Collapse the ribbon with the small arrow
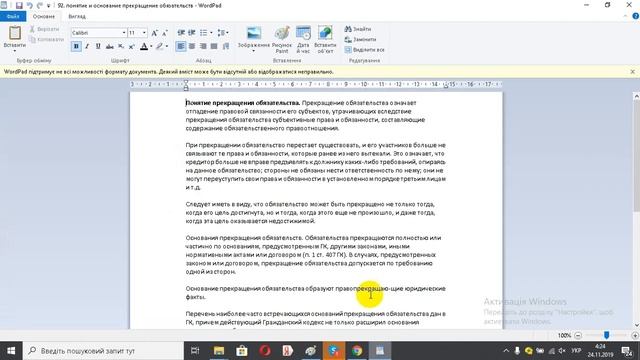The image size is (640, 360). [625, 16]
